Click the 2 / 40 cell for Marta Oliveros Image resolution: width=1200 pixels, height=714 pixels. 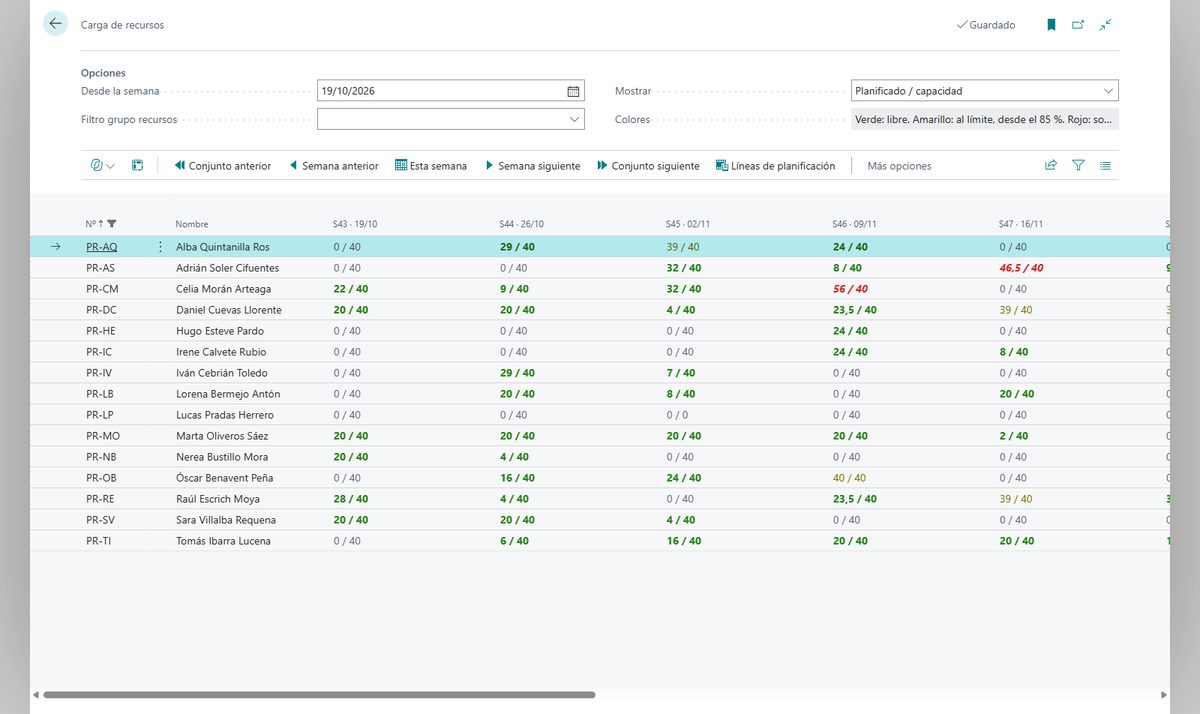point(1014,436)
